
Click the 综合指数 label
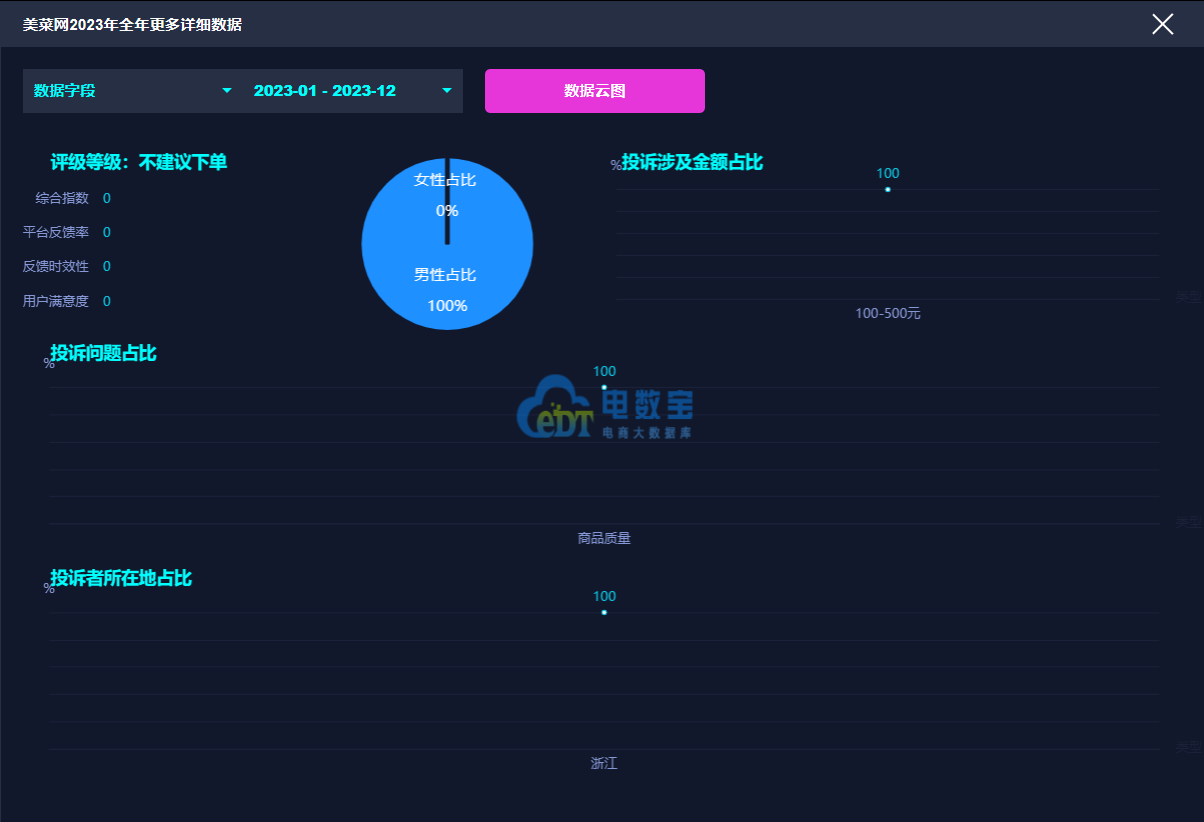click(x=62, y=198)
